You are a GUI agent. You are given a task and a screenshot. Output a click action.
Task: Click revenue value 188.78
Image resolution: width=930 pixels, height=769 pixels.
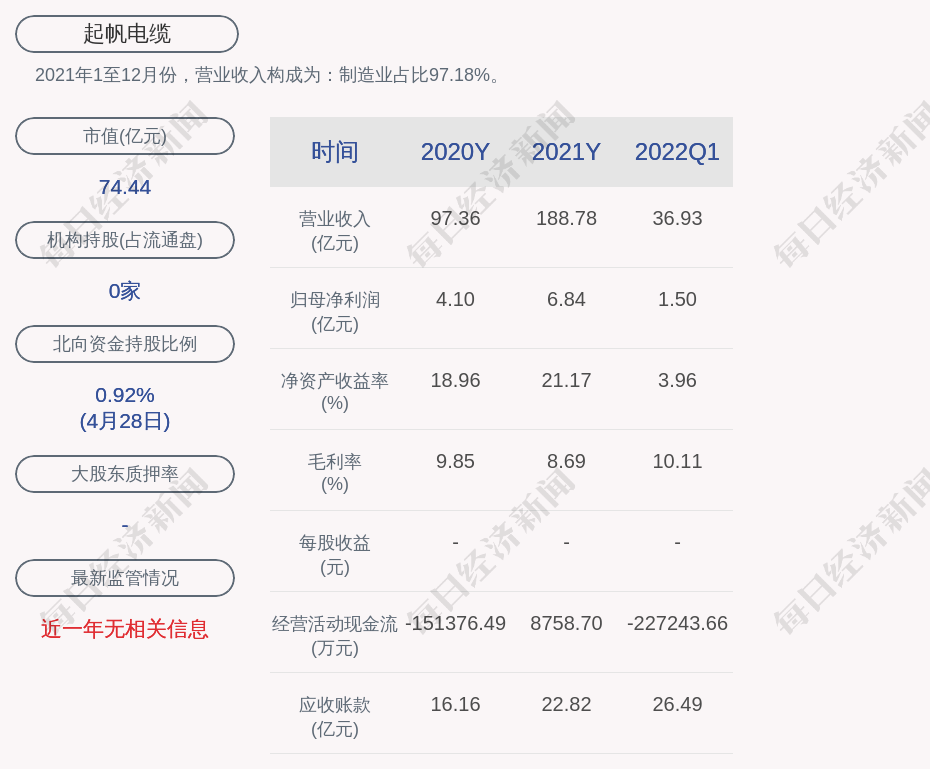(x=566, y=218)
